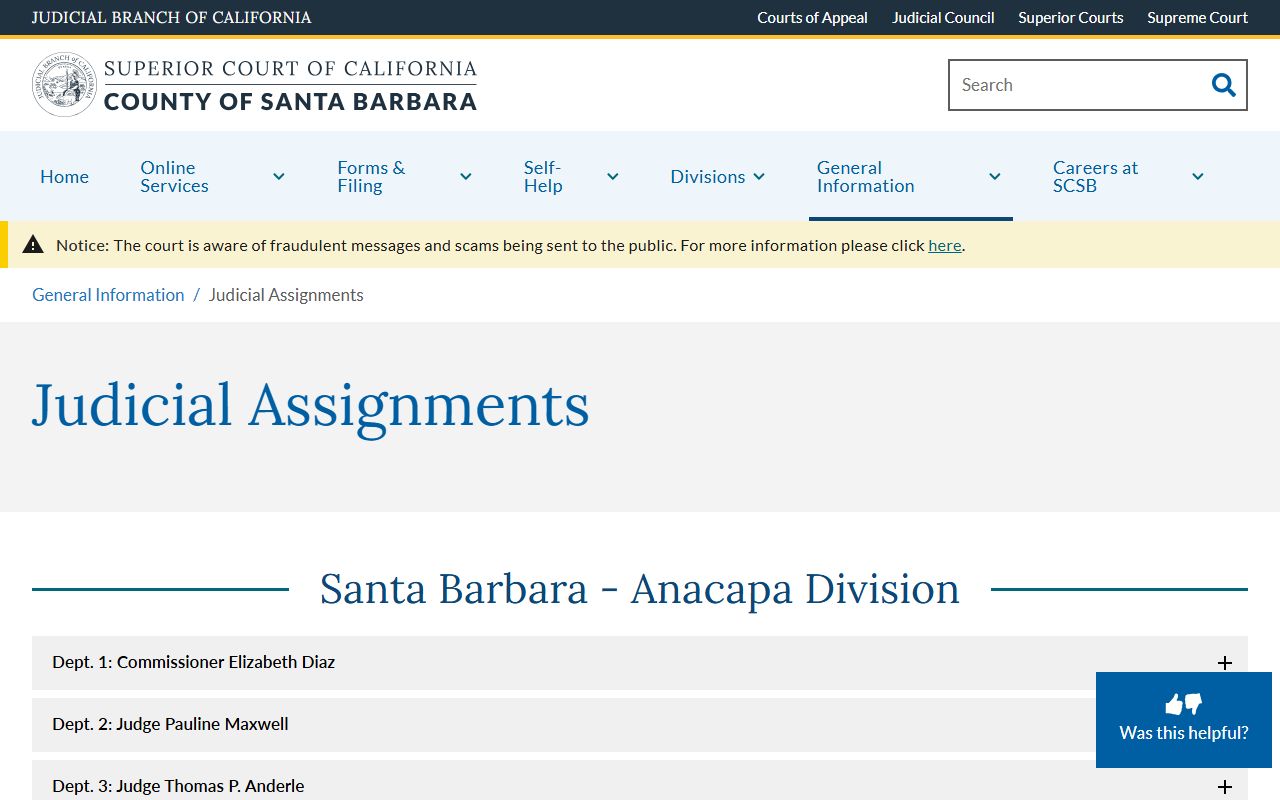Viewport: 1280px width, 800px height.
Task: Click the Judicial Branch of California link
Action: click(171, 18)
